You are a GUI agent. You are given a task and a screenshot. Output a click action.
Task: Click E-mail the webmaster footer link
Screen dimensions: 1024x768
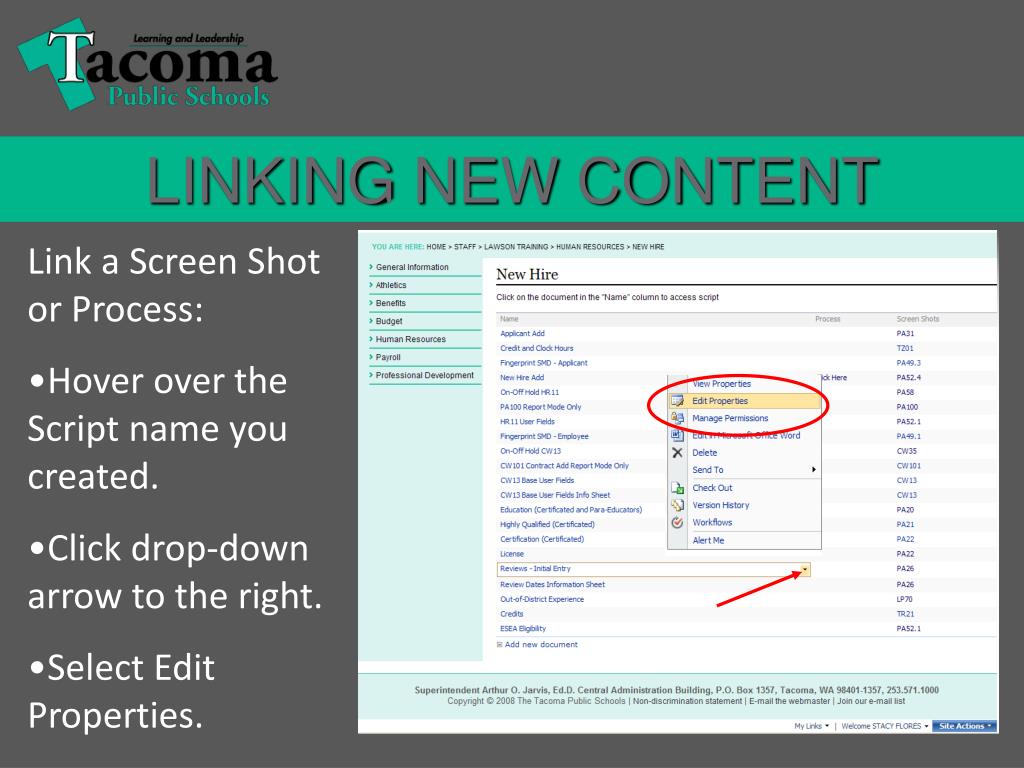(x=790, y=701)
